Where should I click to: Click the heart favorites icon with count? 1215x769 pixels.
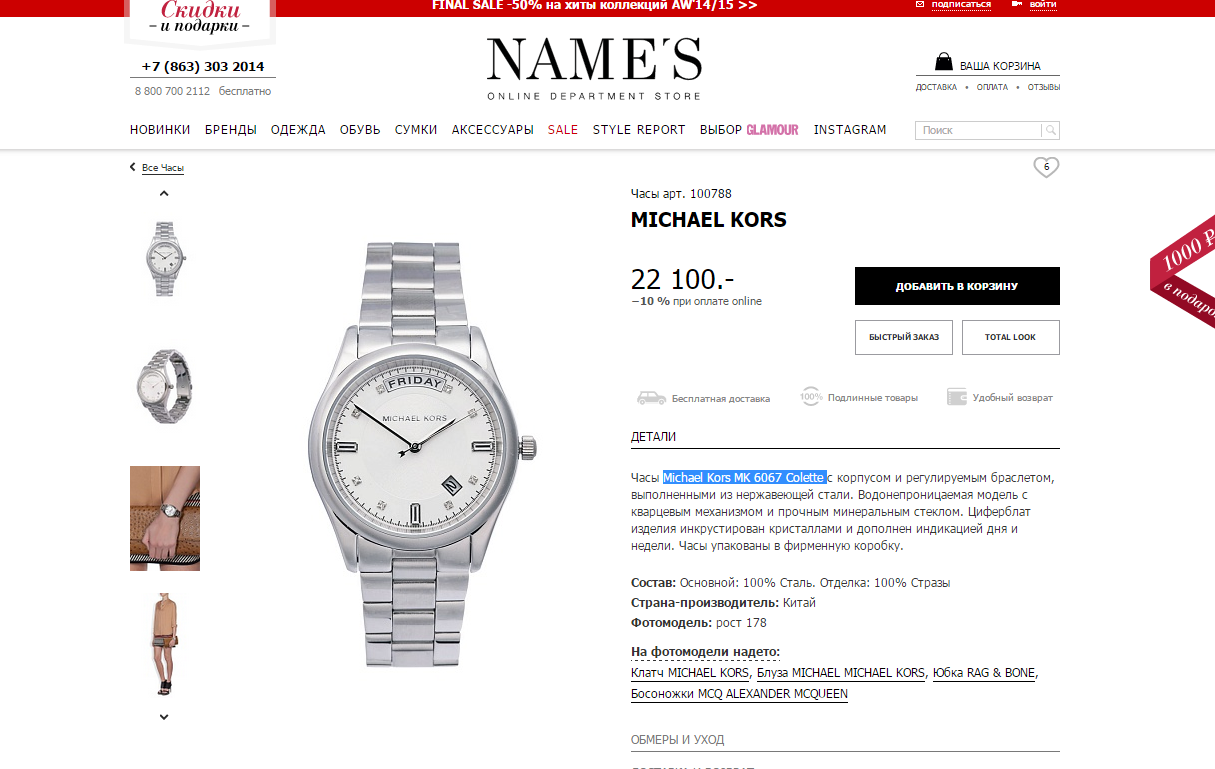[1046, 168]
